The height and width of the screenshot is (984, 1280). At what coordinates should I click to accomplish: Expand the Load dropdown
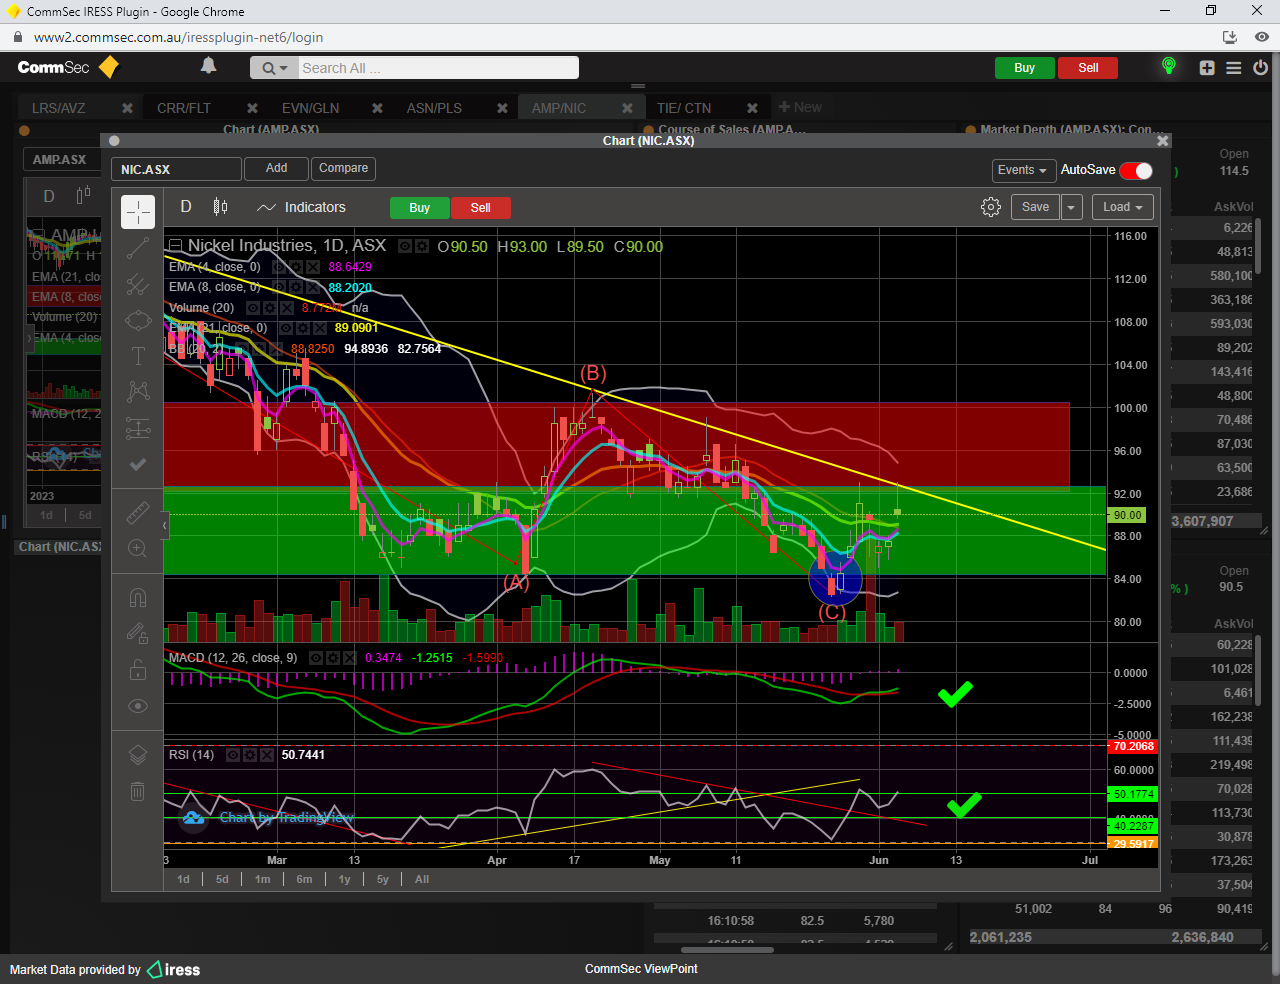tap(1122, 207)
